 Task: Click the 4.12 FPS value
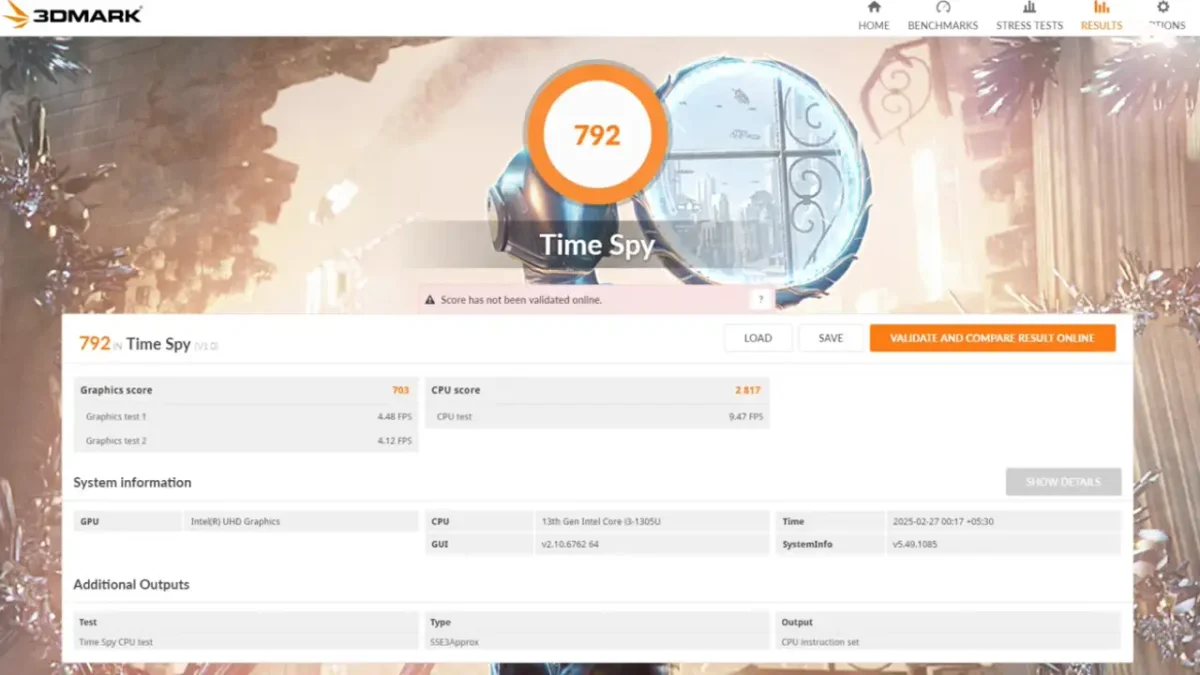394,441
